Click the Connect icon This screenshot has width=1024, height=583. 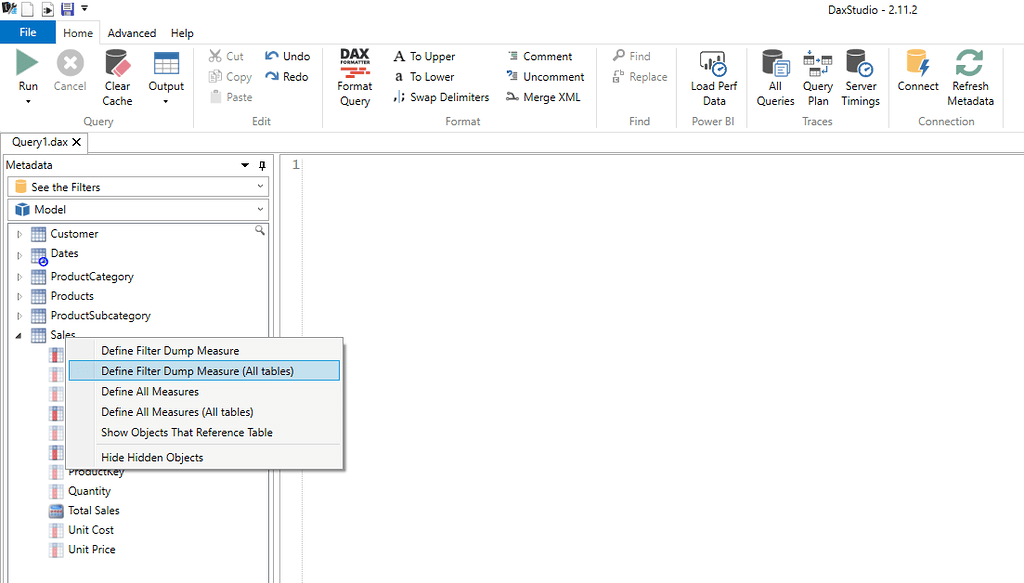click(x=917, y=75)
